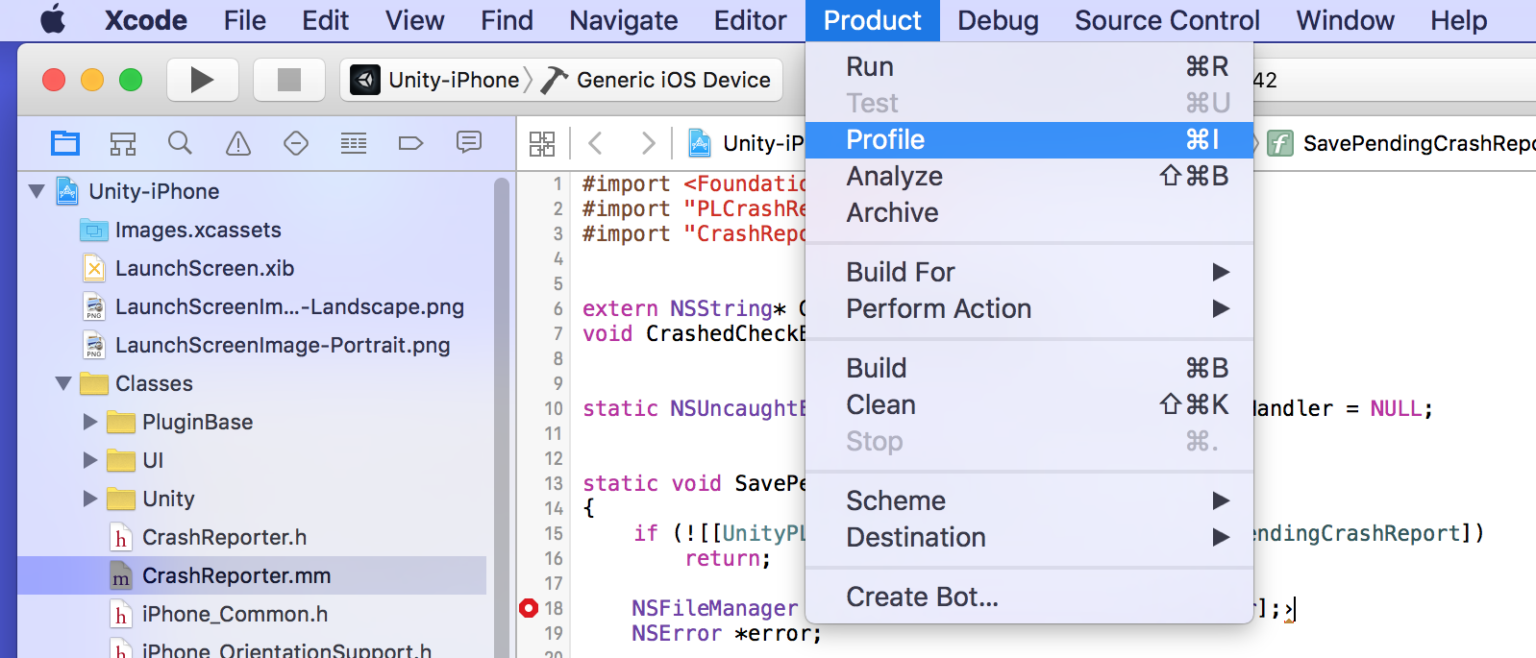Click line number 13 in the gutter
Viewport: 1536px width, 658px height.
click(x=553, y=483)
